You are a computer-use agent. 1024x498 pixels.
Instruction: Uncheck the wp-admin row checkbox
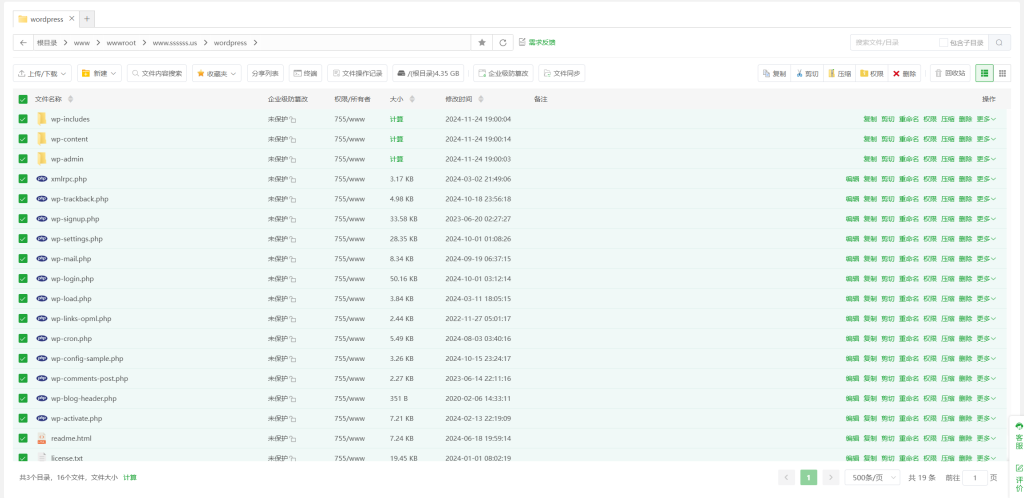[23, 159]
